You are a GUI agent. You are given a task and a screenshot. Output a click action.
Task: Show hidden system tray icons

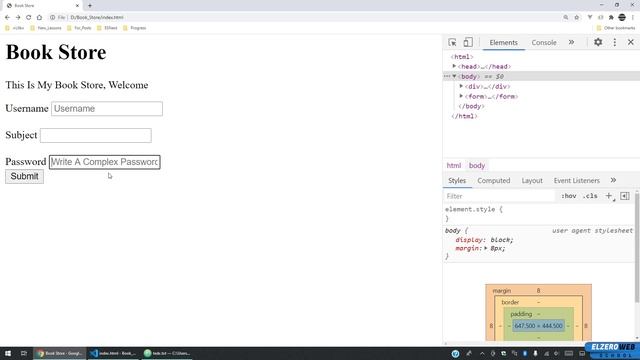[482, 353]
